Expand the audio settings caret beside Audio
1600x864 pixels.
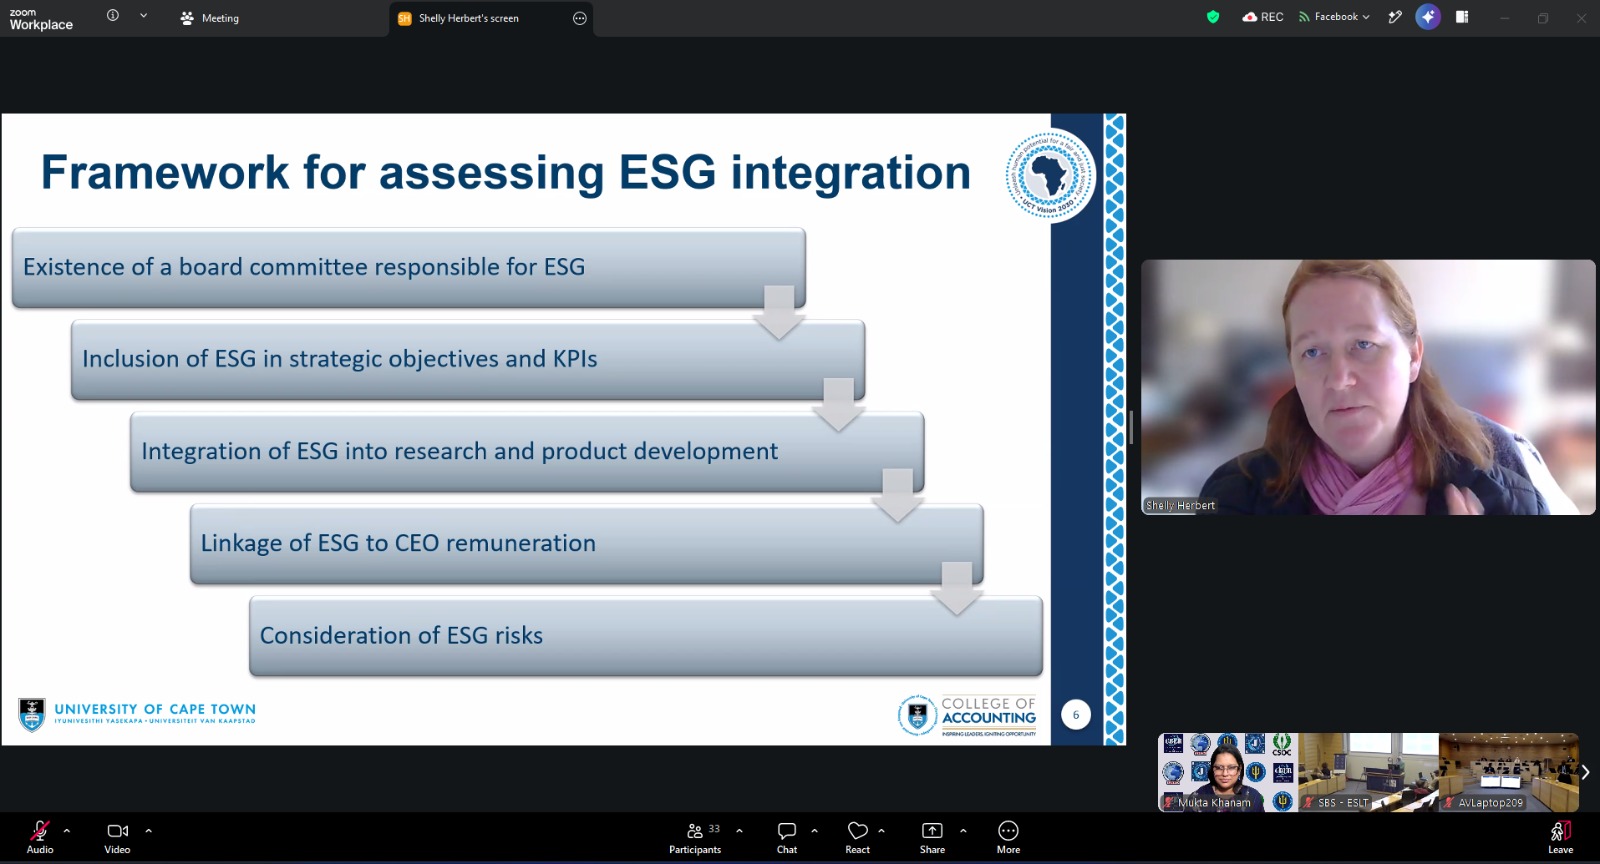pos(67,830)
